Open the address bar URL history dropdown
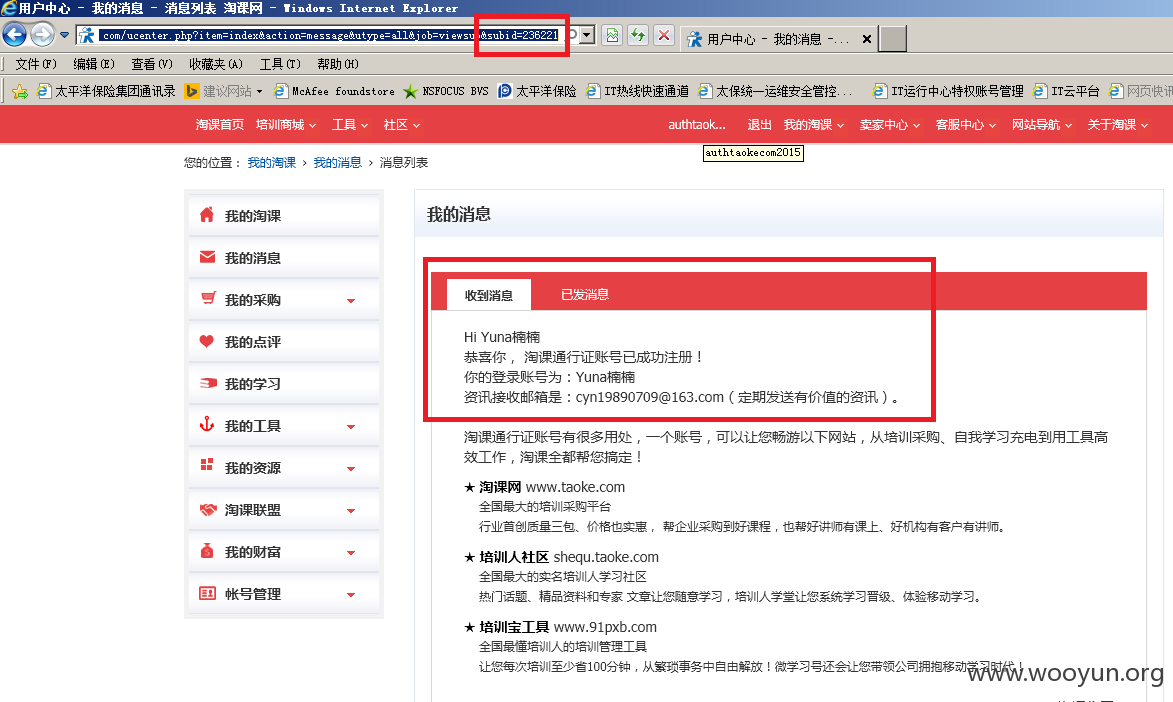 pos(587,35)
